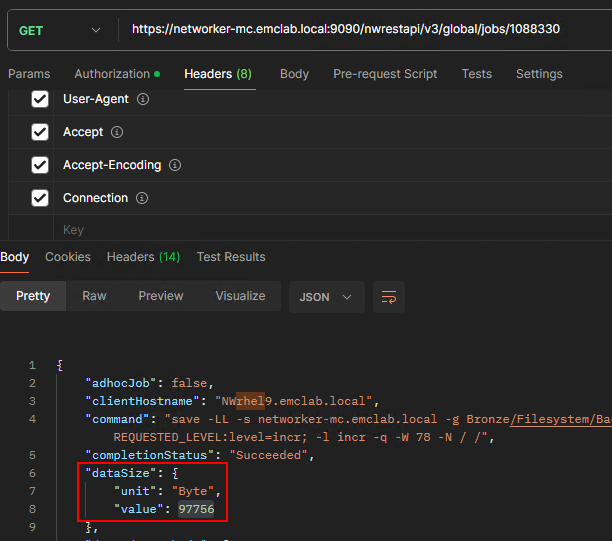The width and height of the screenshot is (612, 541).
Task: Switch to Preview response view
Action: point(161,296)
